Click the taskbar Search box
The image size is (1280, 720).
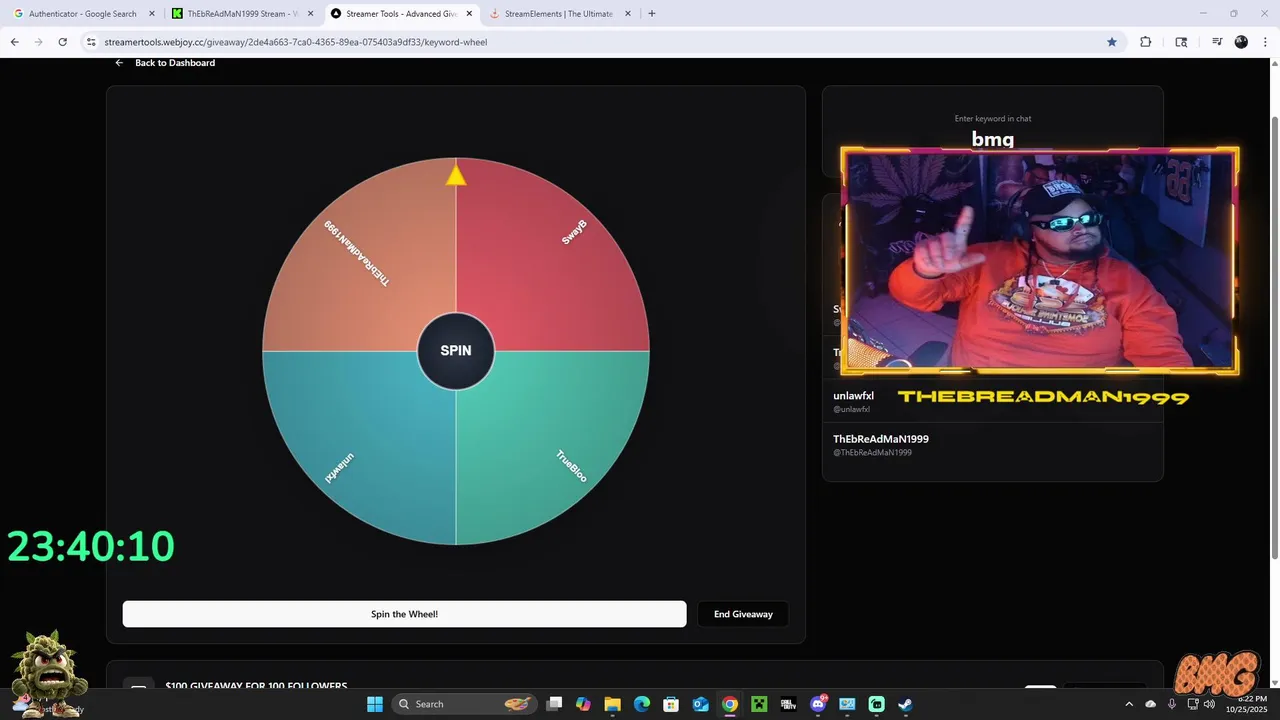(x=466, y=704)
